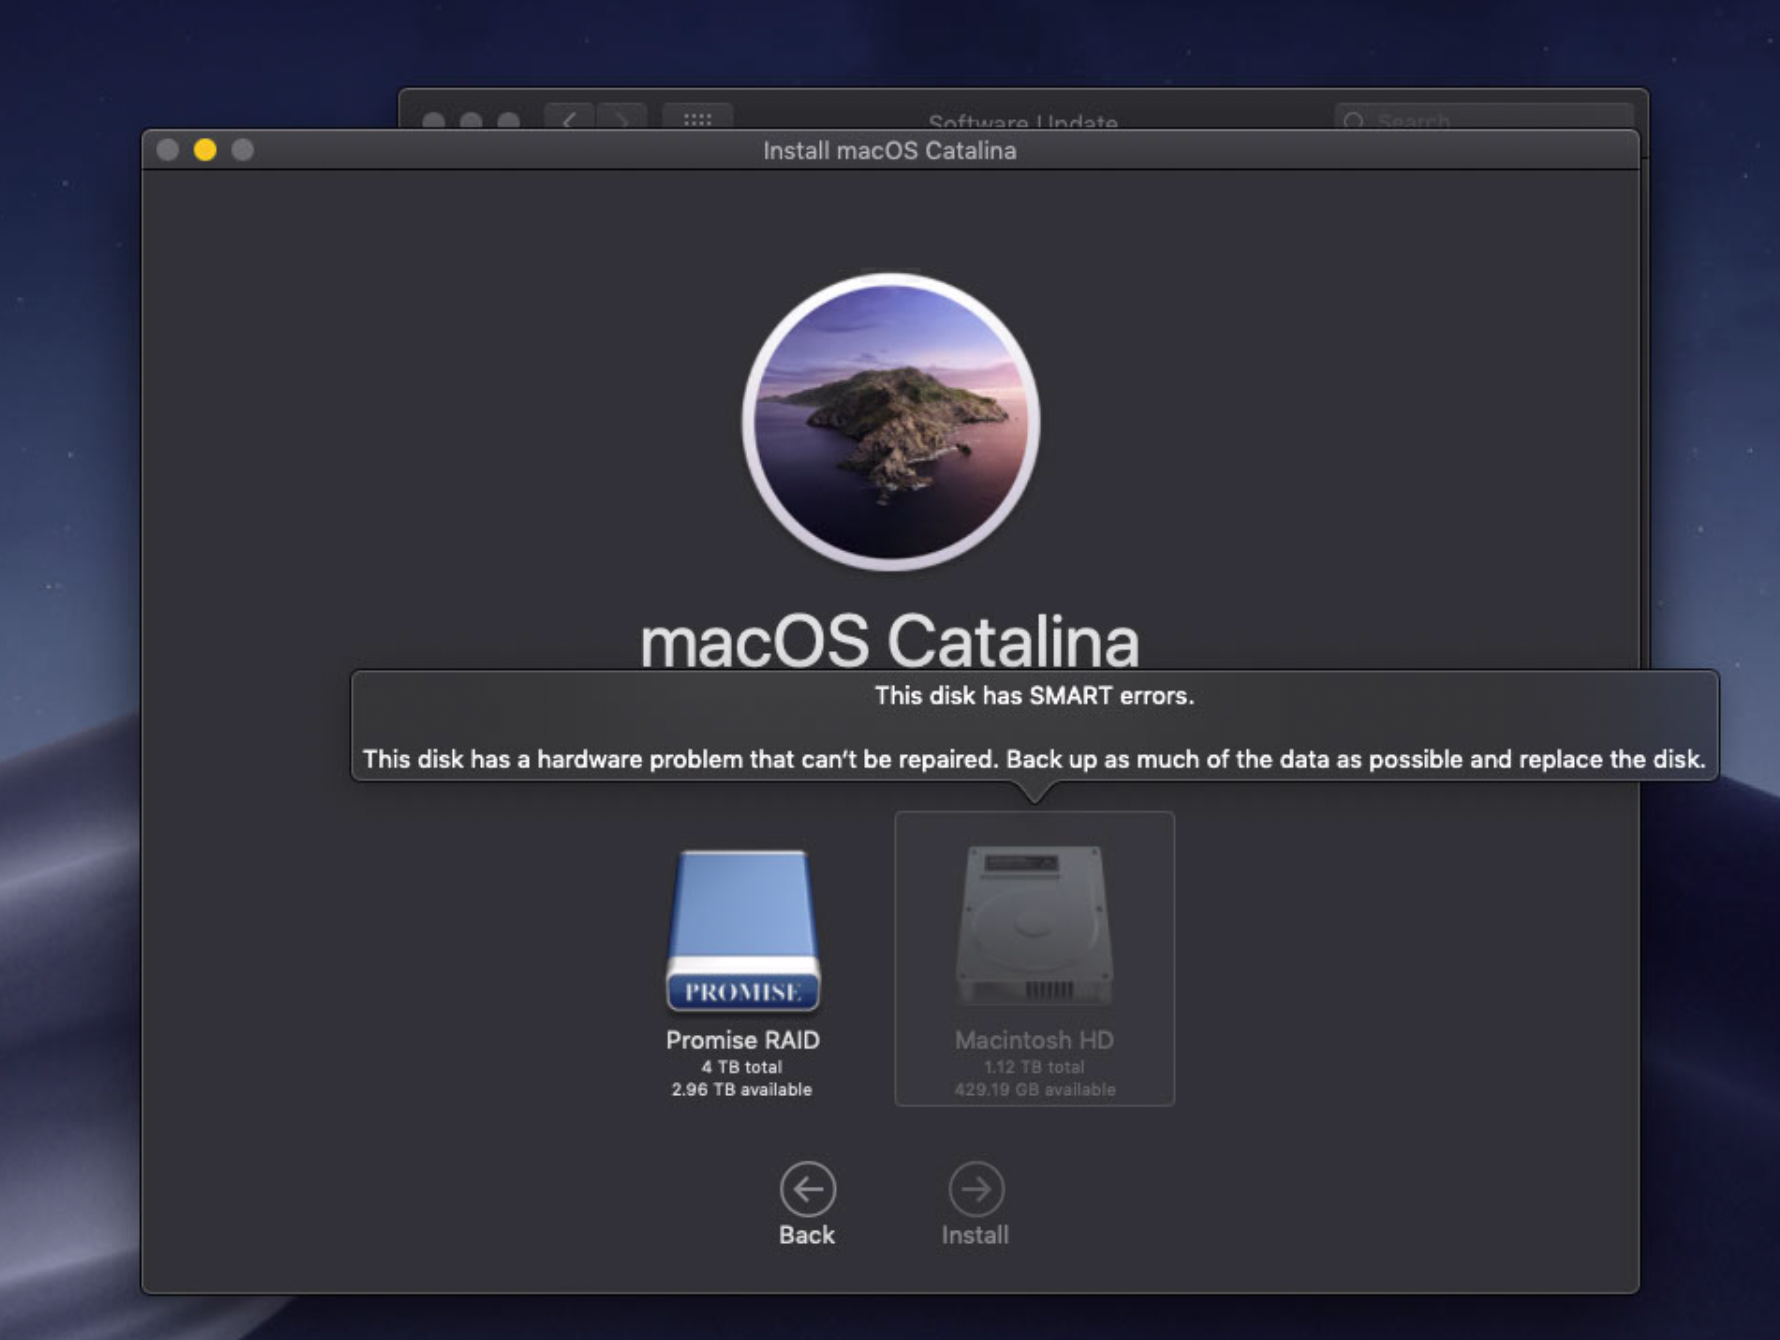Click the Back arrow circle icon
The width and height of the screenshot is (1780, 1340).
[x=807, y=1189]
